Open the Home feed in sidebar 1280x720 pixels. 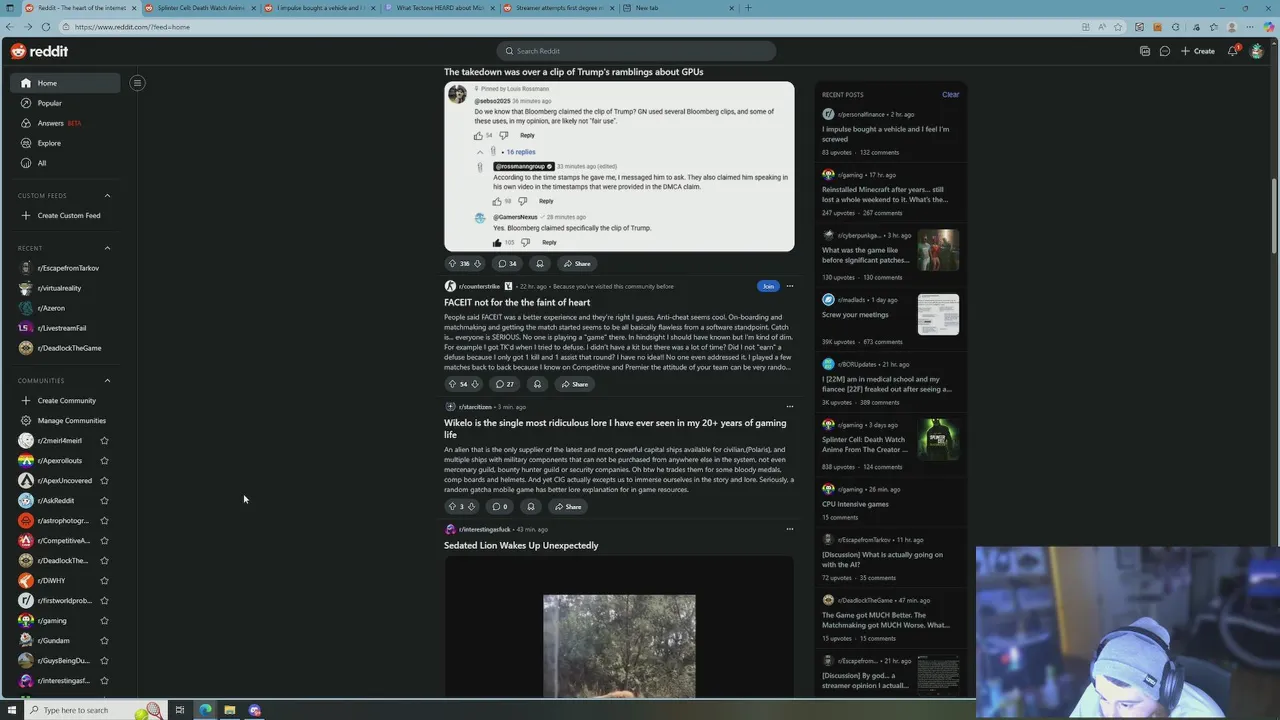pos(66,83)
